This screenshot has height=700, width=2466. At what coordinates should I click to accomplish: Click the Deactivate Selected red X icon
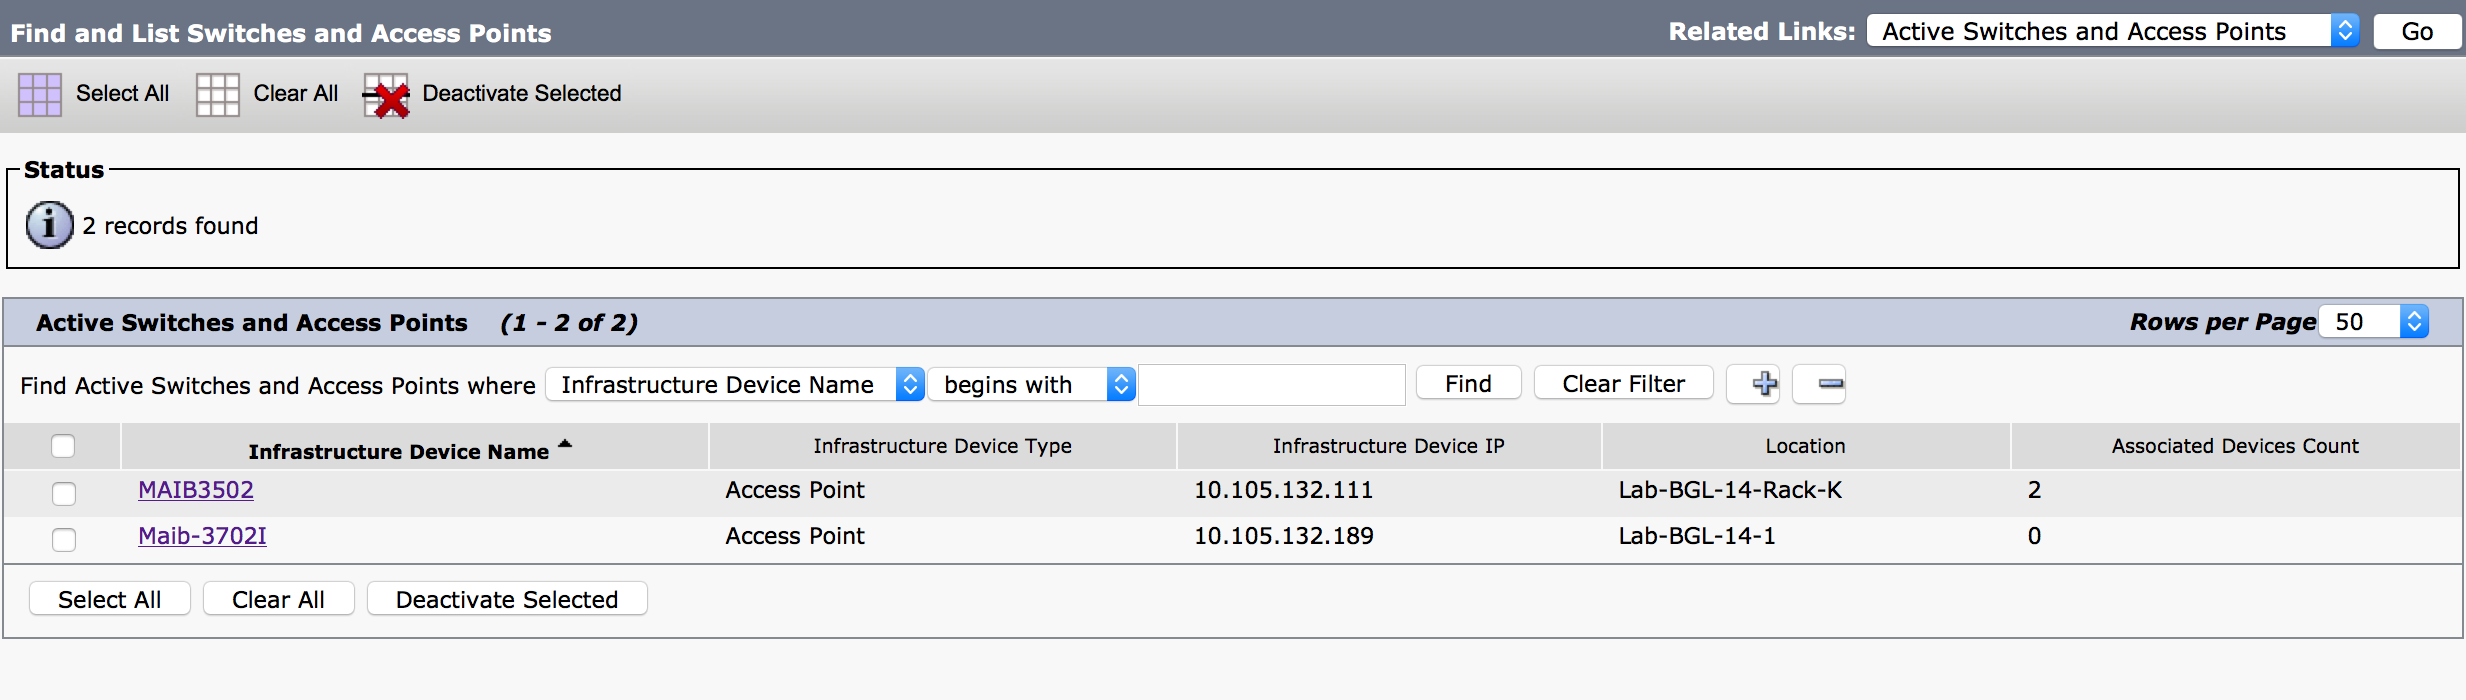point(386,96)
